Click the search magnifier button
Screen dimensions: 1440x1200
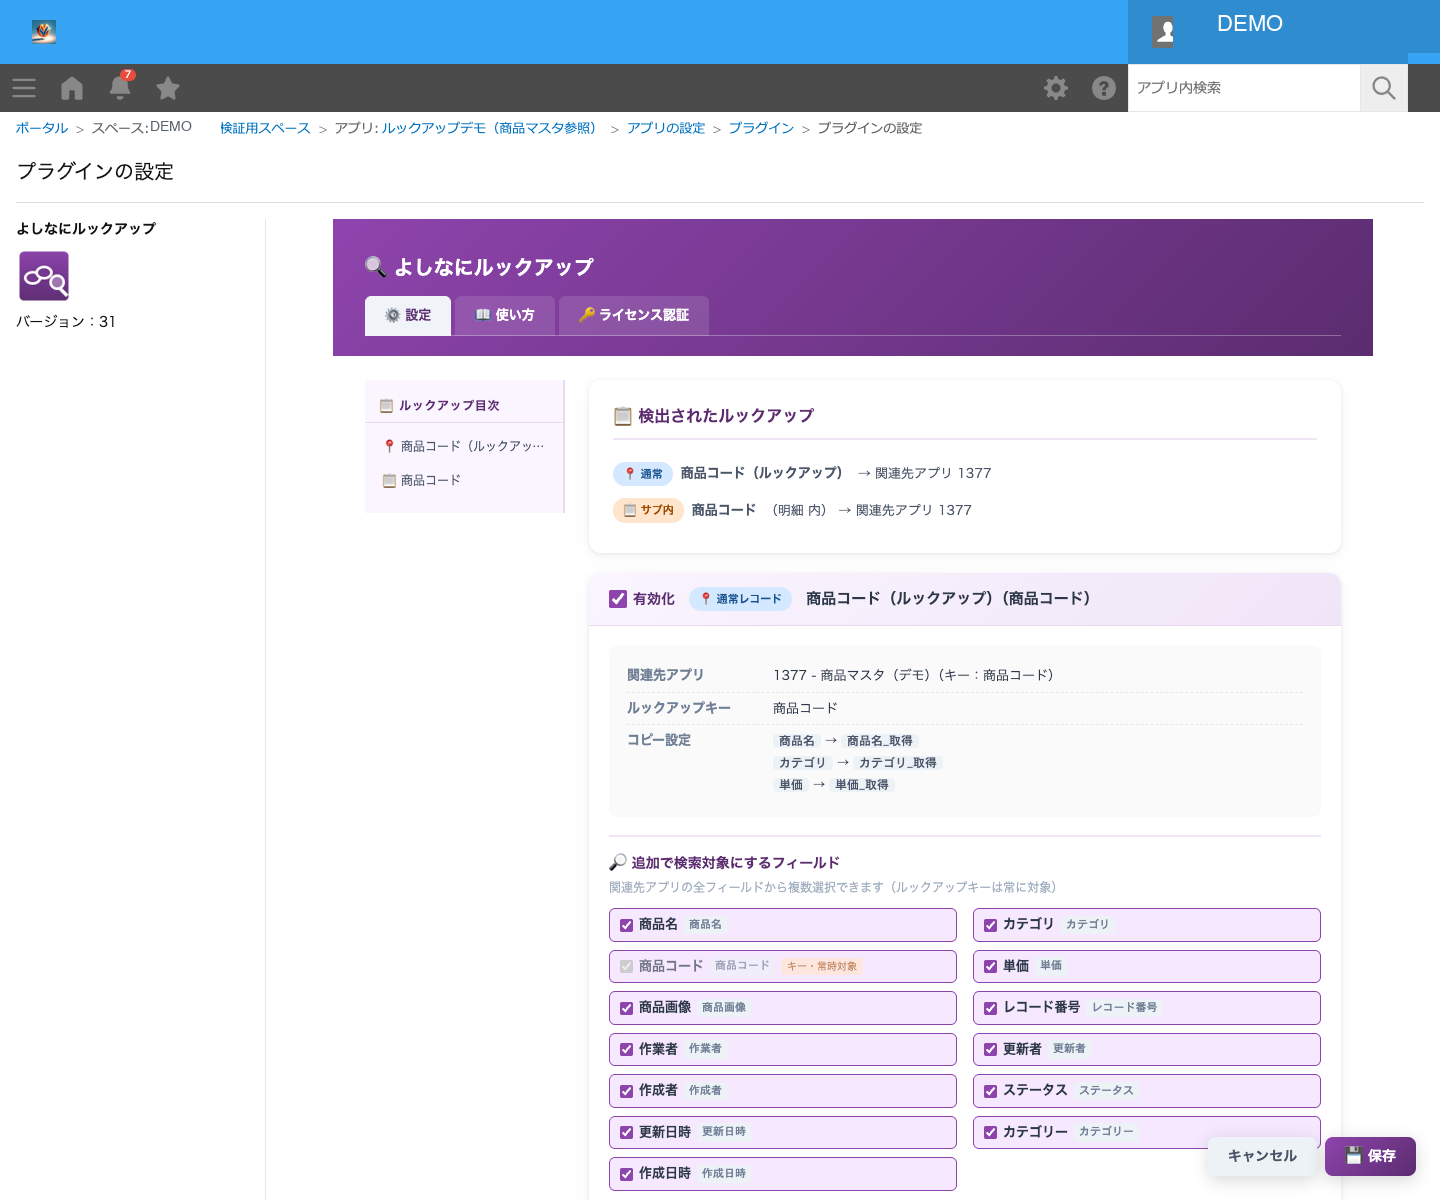pyautogui.click(x=1384, y=88)
